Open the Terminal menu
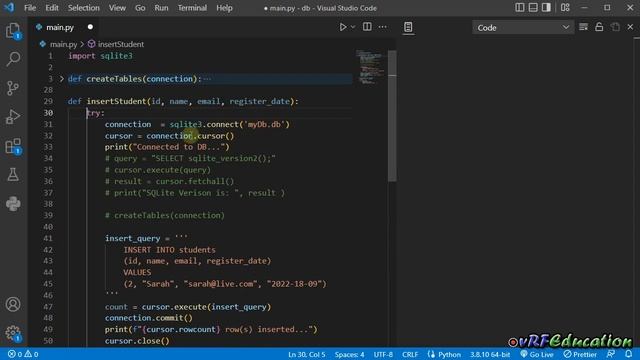This screenshot has height=360, width=640. (x=192, y=8)
